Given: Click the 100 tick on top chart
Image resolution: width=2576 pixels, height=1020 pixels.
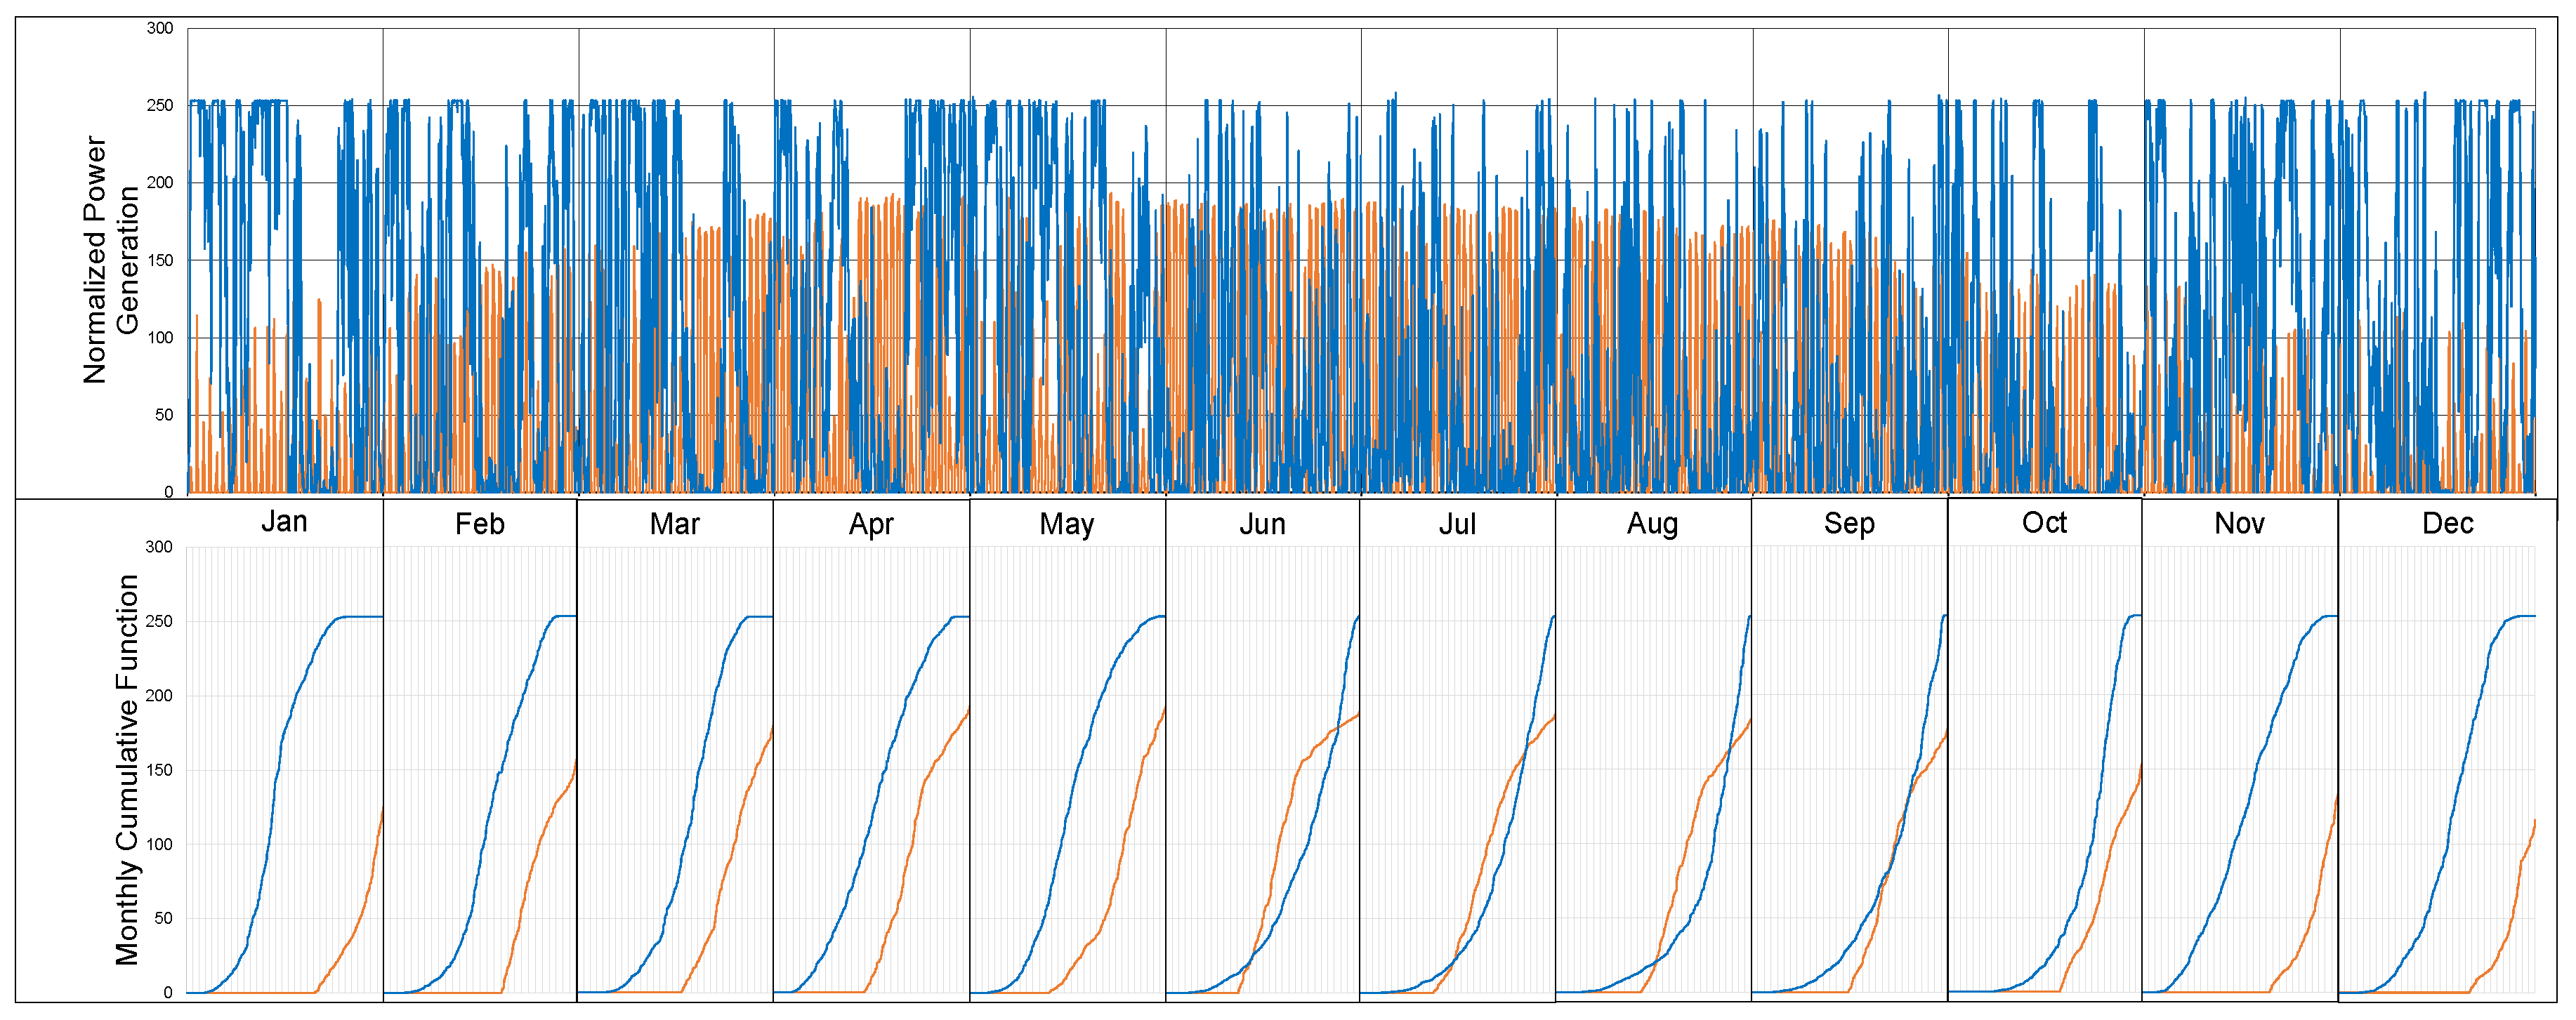Looking at the screenshot, I should coord(159,337).
